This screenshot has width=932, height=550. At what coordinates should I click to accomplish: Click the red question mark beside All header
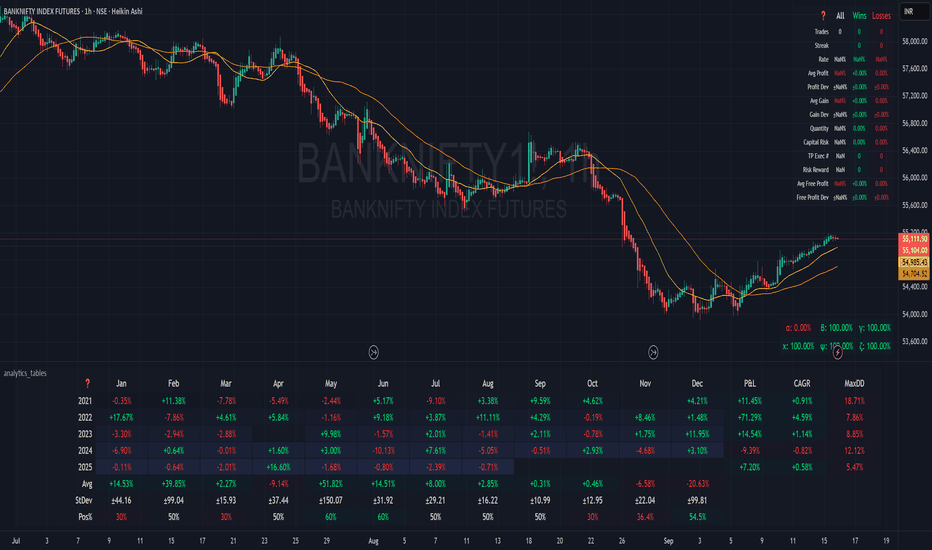pos(822,16)
